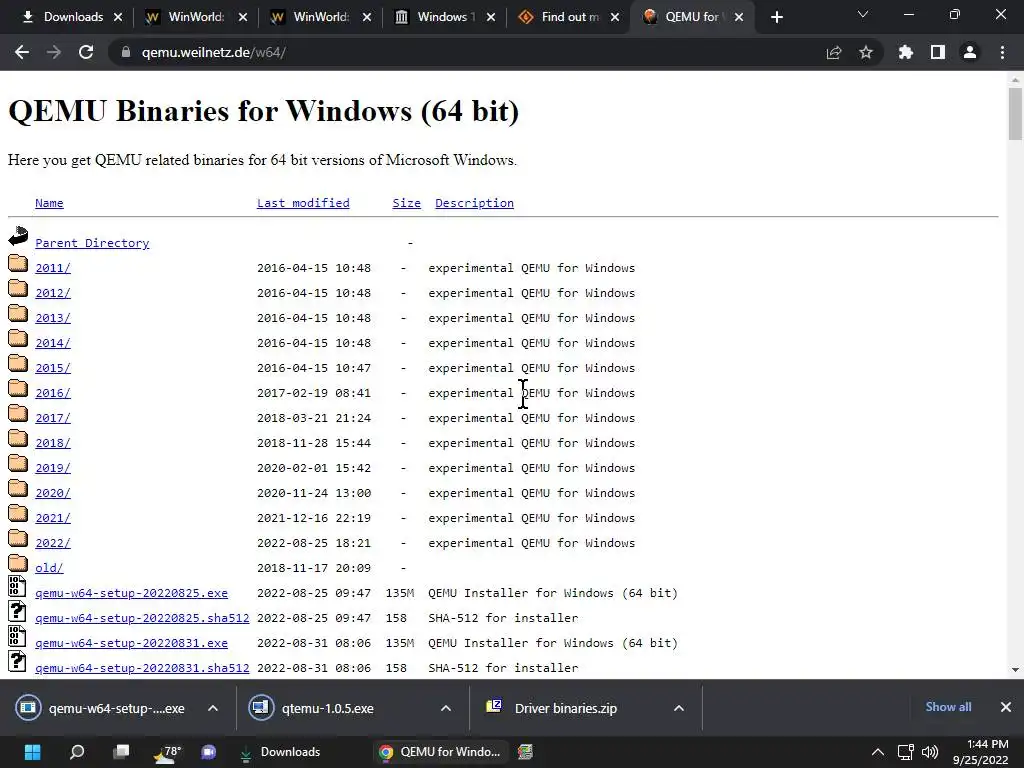
Task: Open downloaded qtemu-1.0.5.exe from shelf
Action: point(312,708)
